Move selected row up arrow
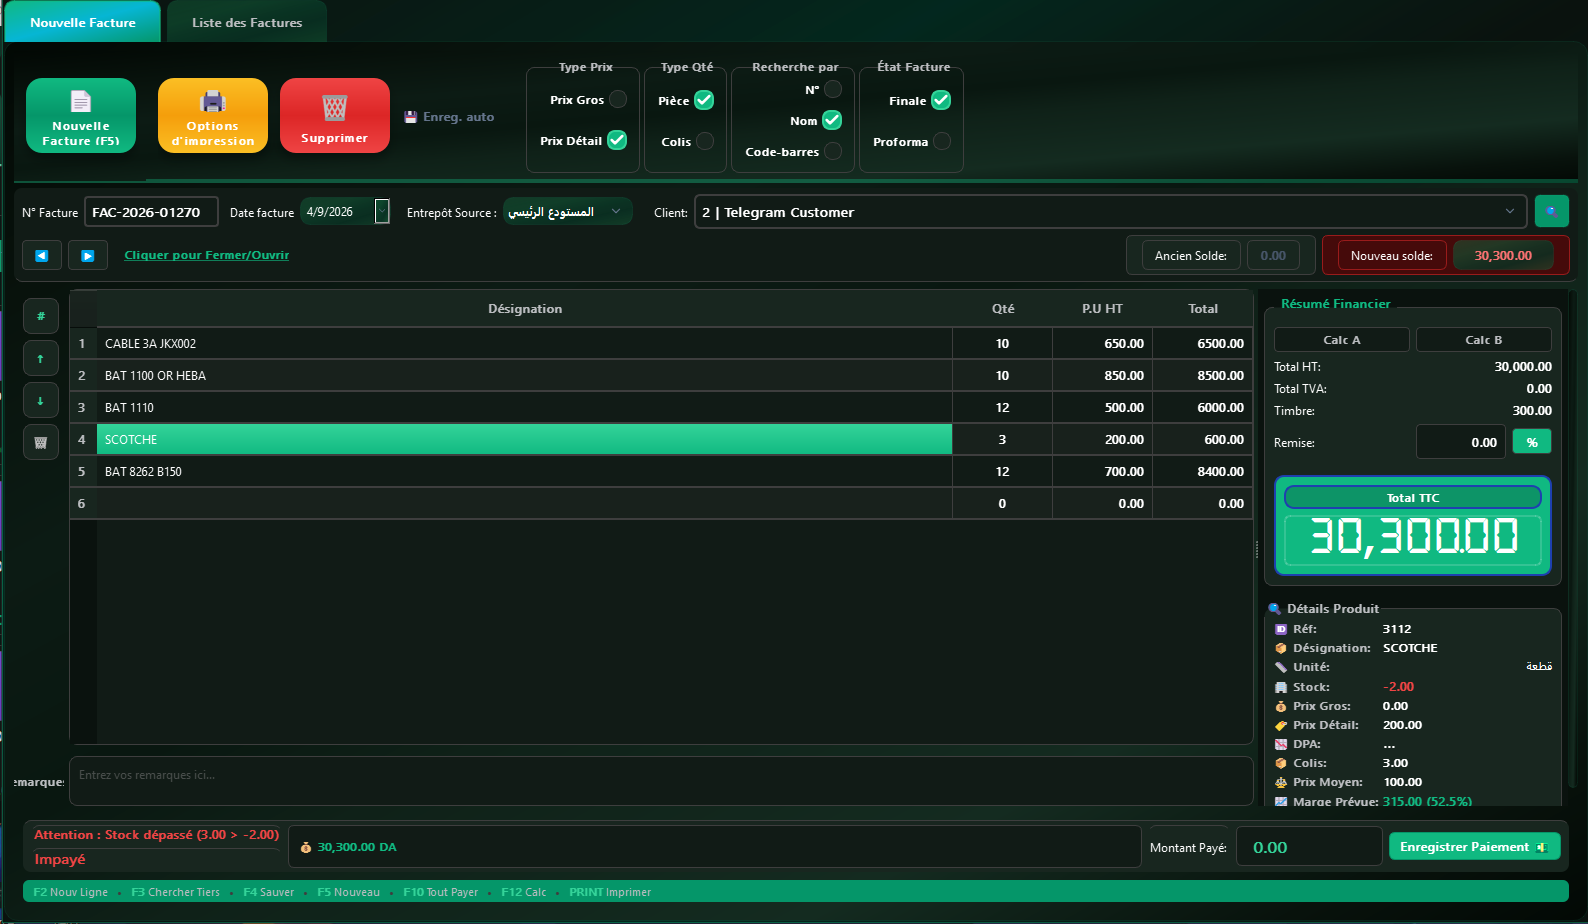Image resolution: width=1588 pixels, height=924 pixels. 41,358
